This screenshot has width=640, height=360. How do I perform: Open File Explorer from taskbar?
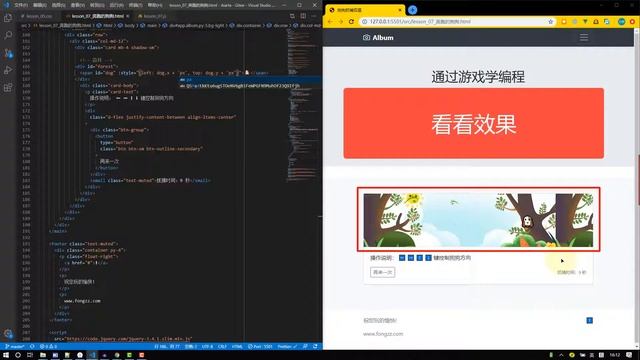click(42, 355)
